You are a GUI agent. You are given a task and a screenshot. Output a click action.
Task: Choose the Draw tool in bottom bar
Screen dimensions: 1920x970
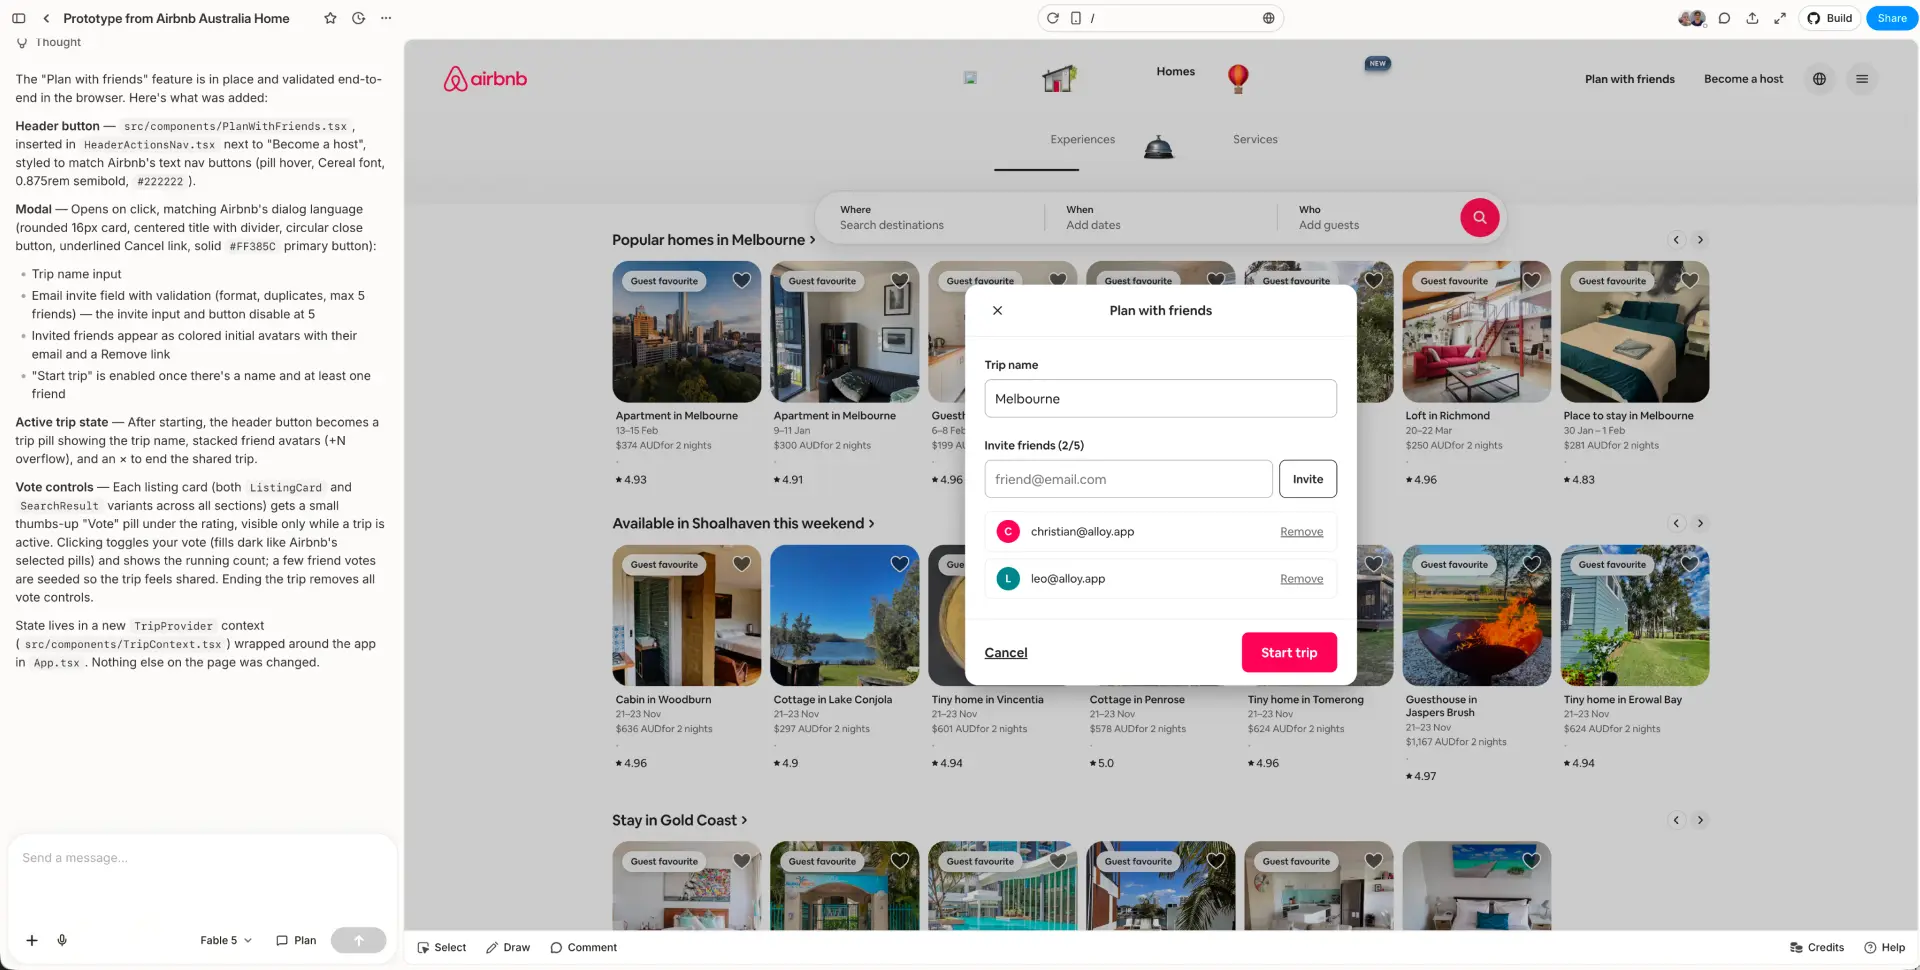508,948
